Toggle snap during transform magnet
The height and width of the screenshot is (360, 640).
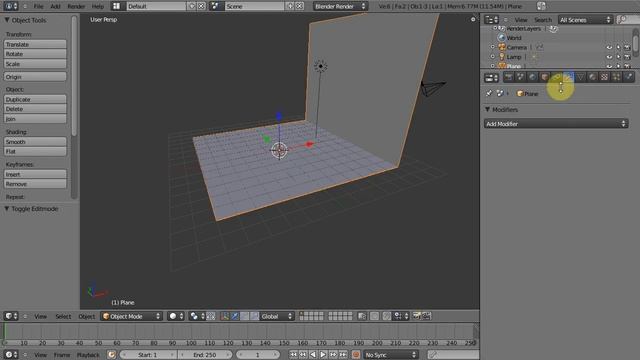[x=387, y=316]
